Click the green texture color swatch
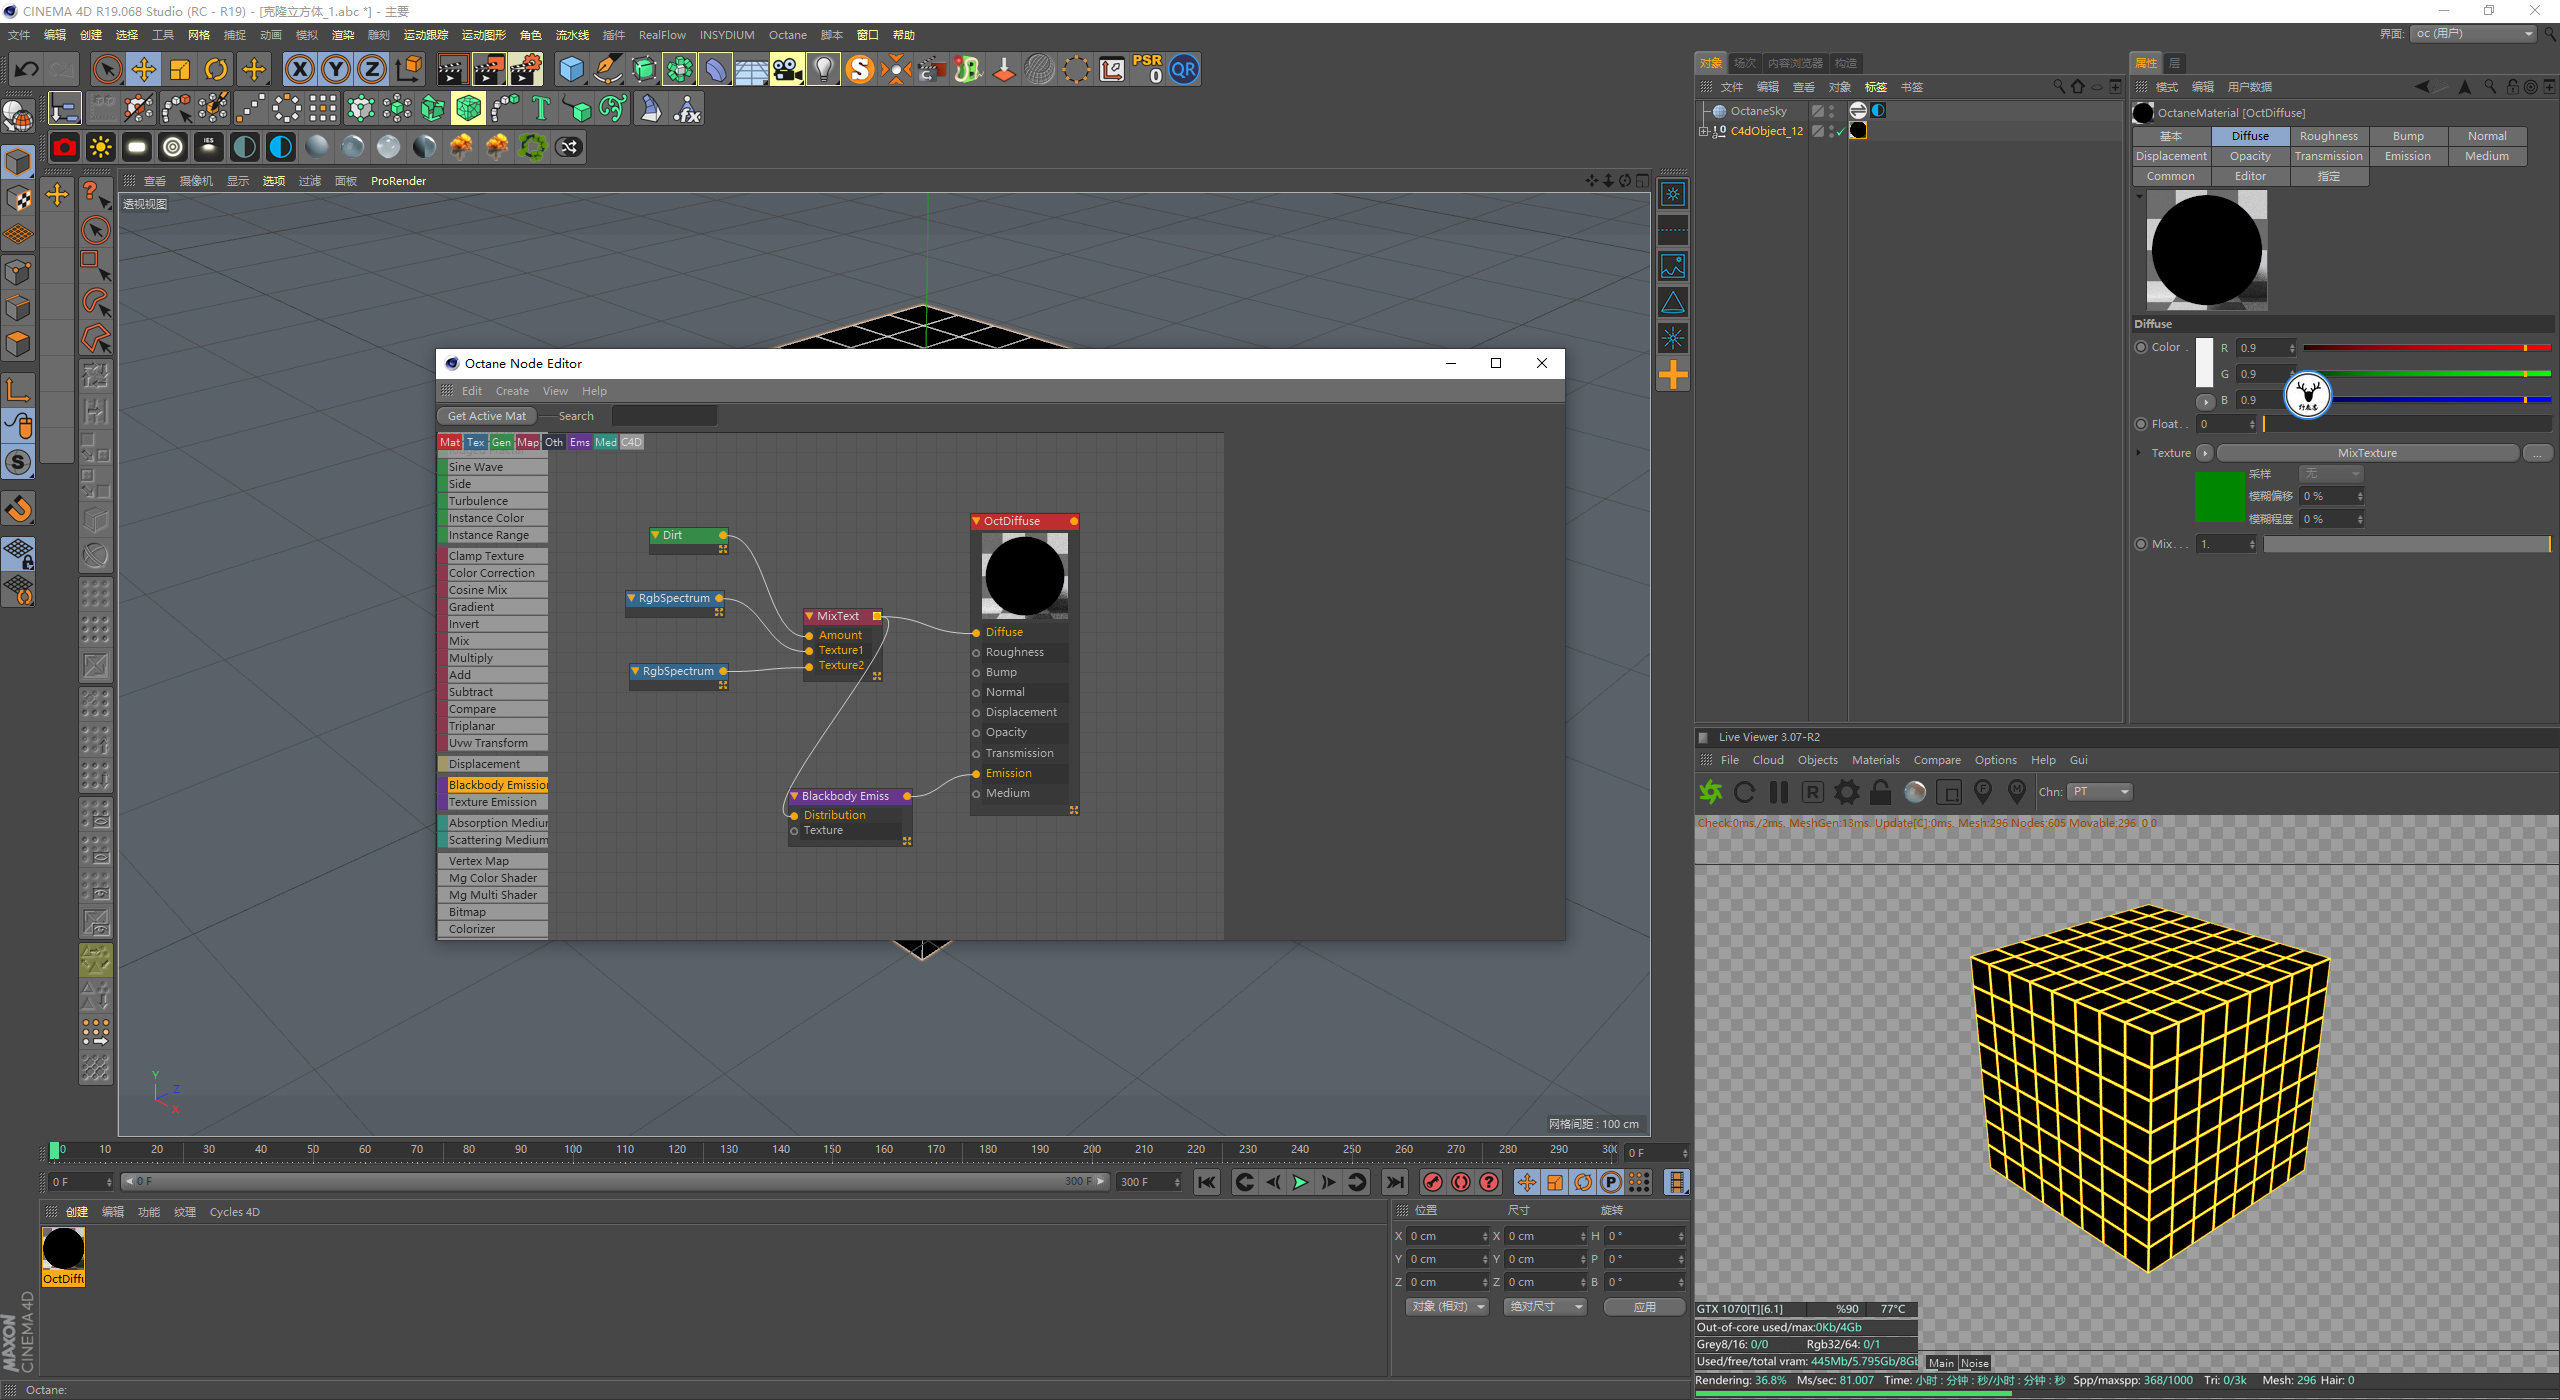The height and width of the screenshot is (1400, 2560). [x=2220, y=496]
